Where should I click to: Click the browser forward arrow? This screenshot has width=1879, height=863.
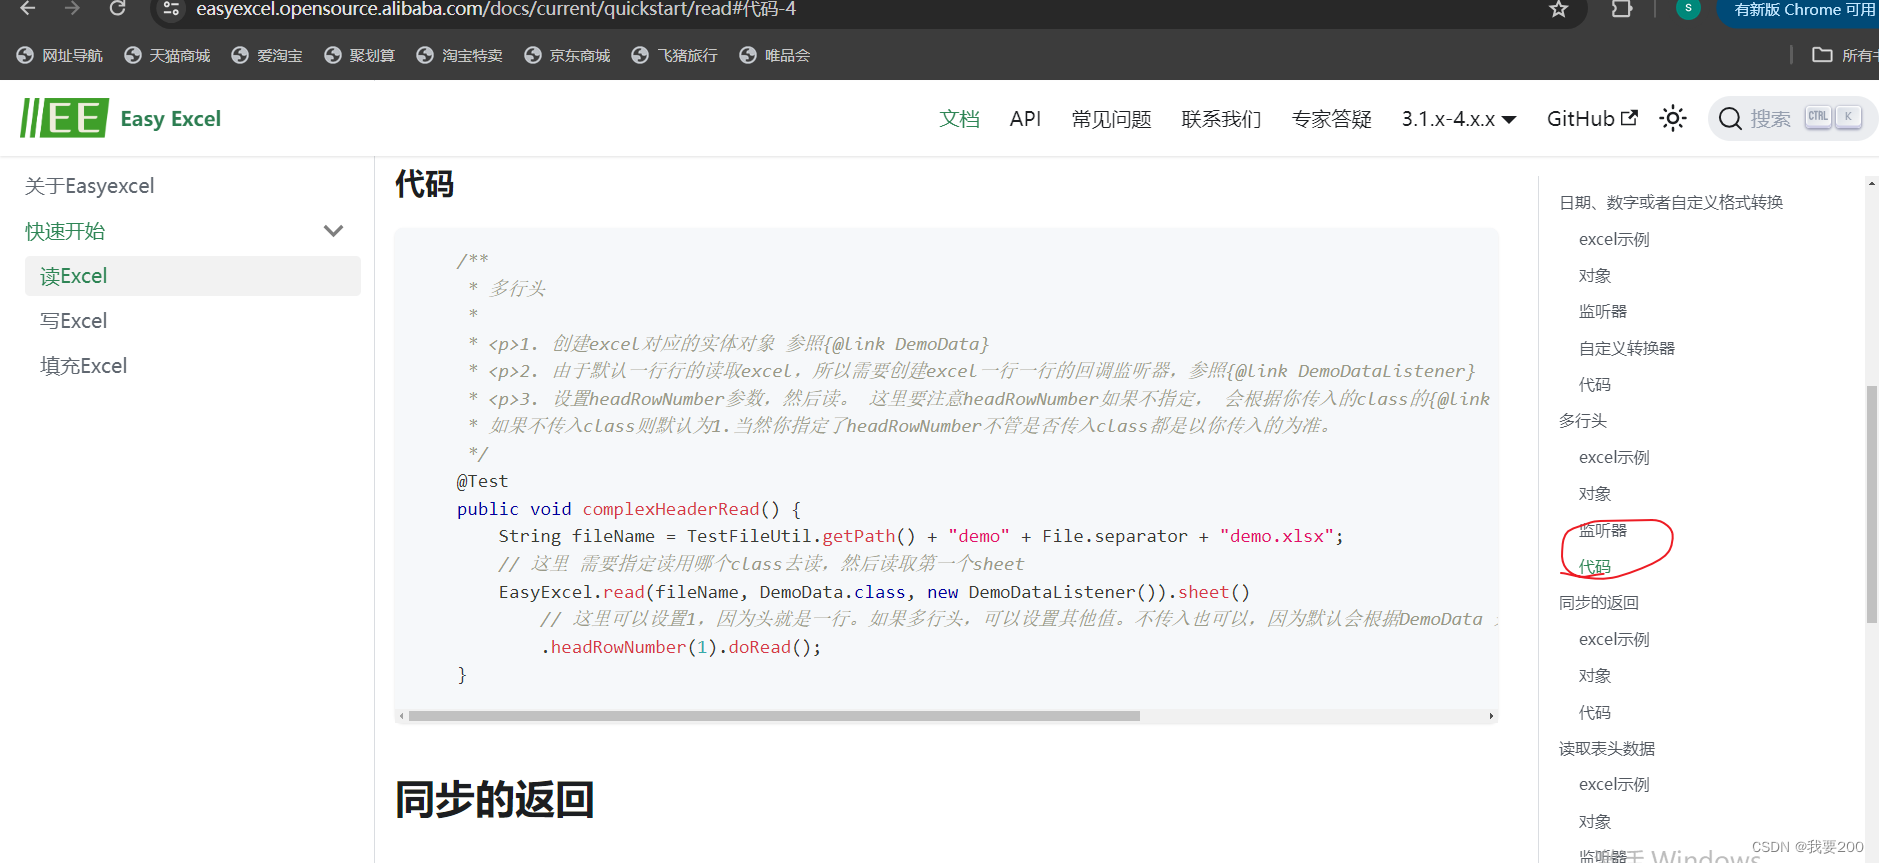click(72, 9)
